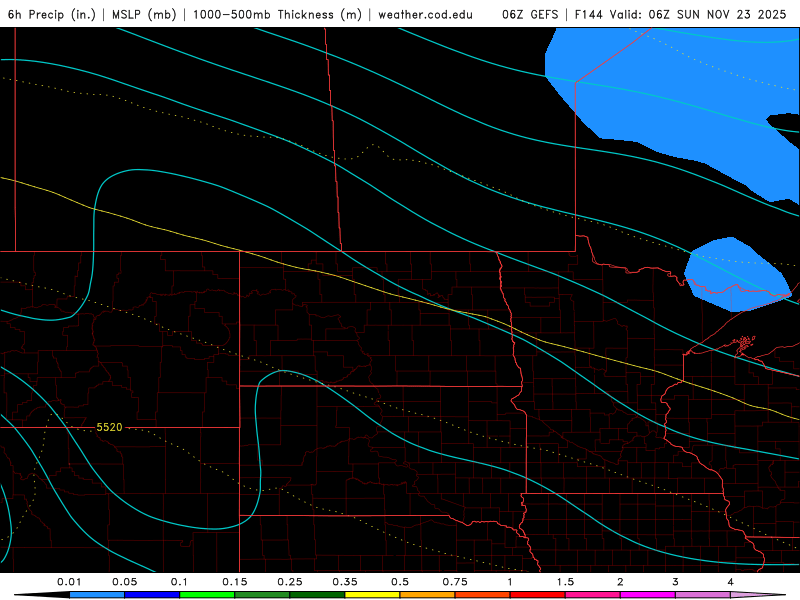Click the "weather.cod.edu" text in header

coord(426,14)
